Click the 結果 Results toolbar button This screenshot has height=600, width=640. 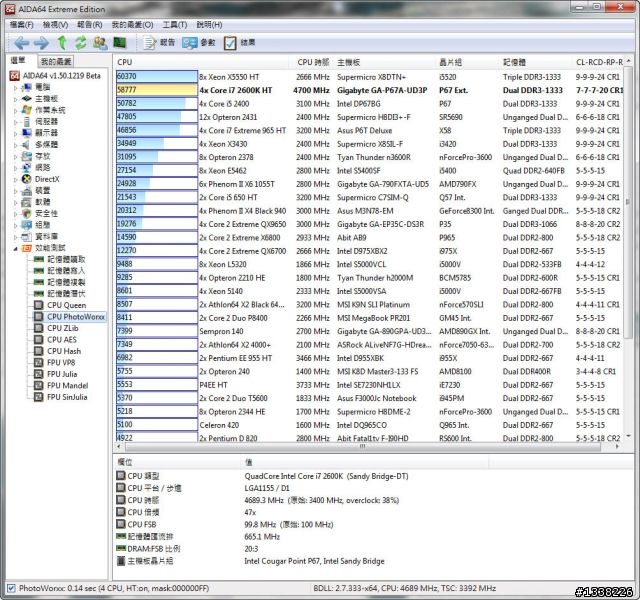(x=240, y=42)
